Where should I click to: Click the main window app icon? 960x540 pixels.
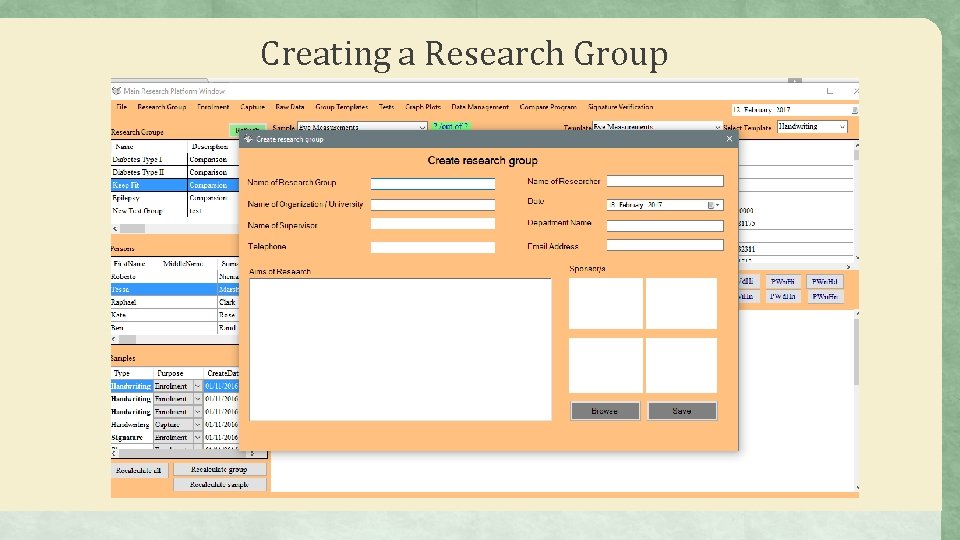click(116, 91)
